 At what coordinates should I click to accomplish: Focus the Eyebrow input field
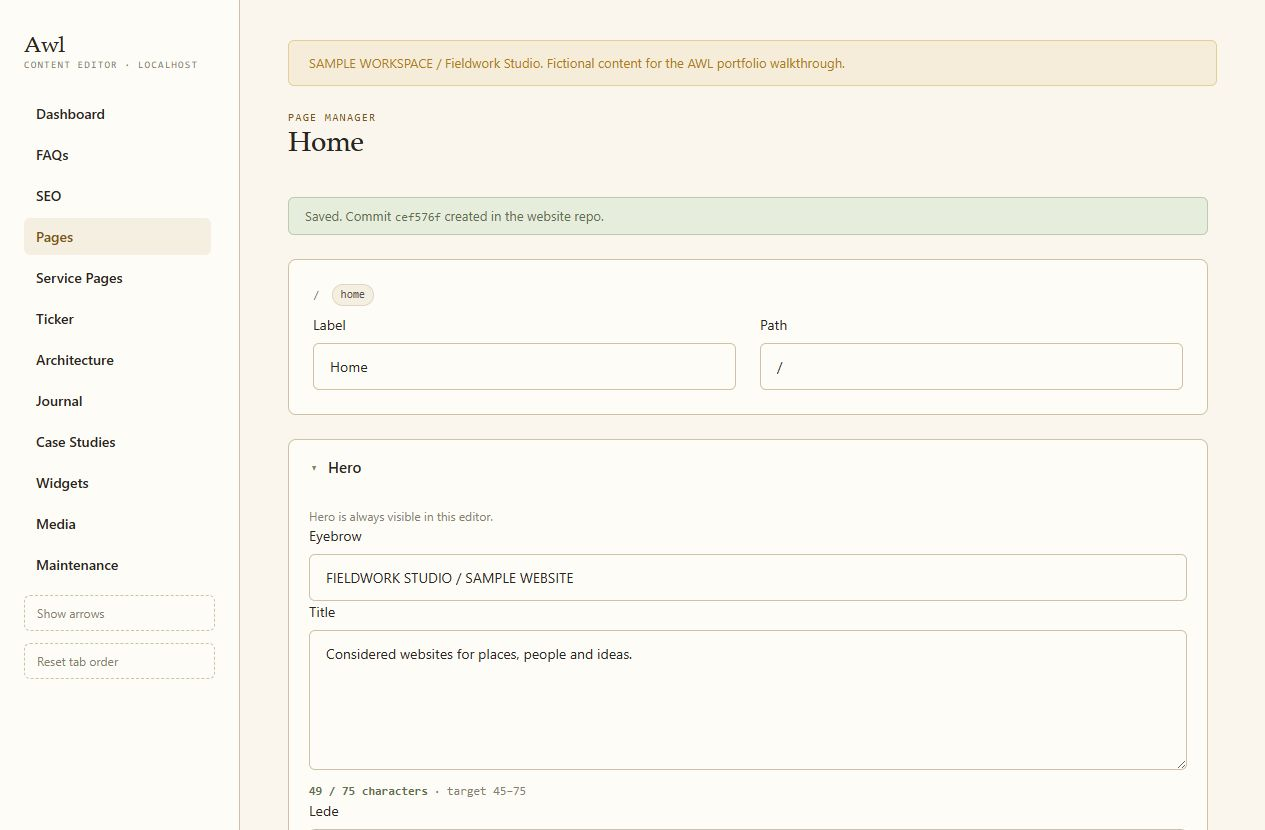click(748, 578)
